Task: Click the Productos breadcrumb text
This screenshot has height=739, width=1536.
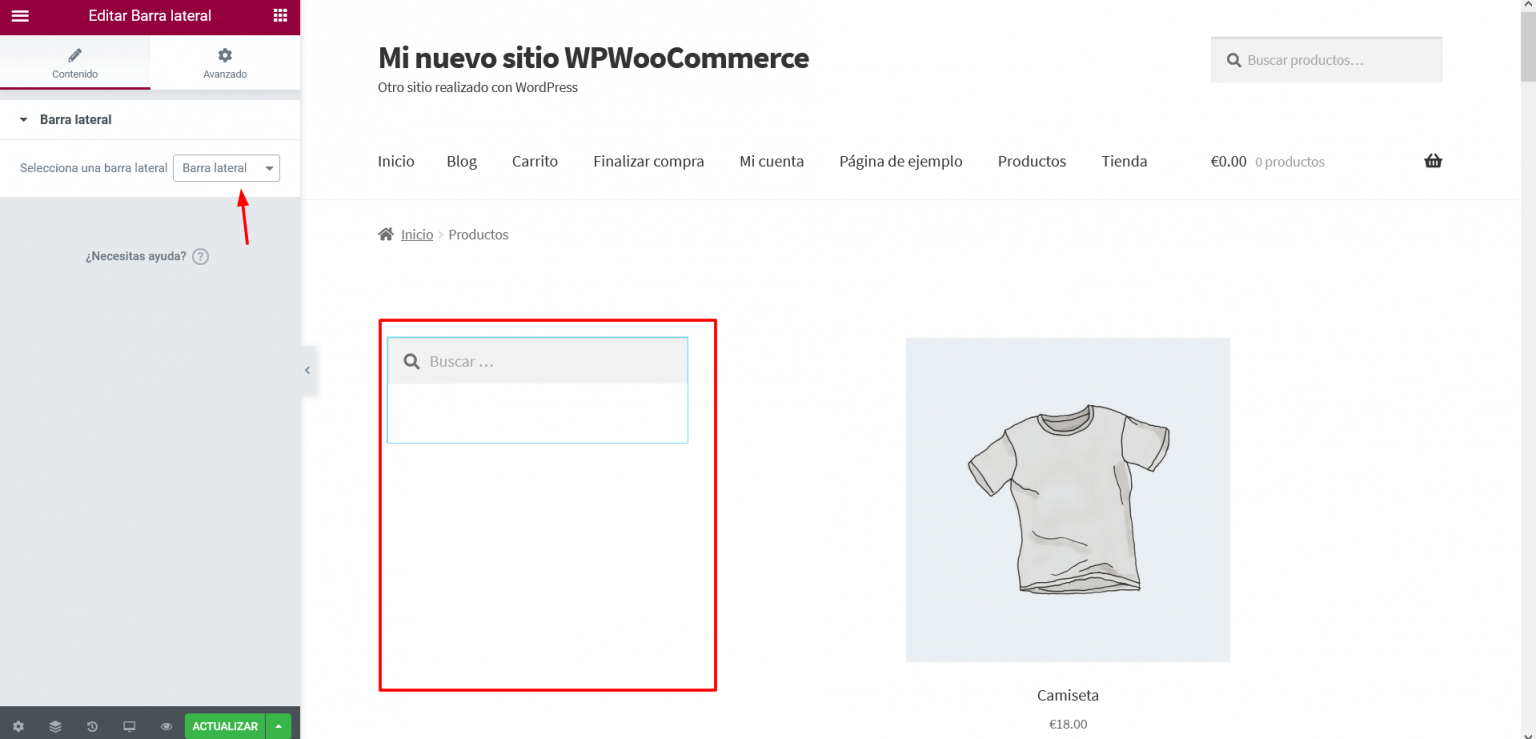Action: tap(478, 235)
